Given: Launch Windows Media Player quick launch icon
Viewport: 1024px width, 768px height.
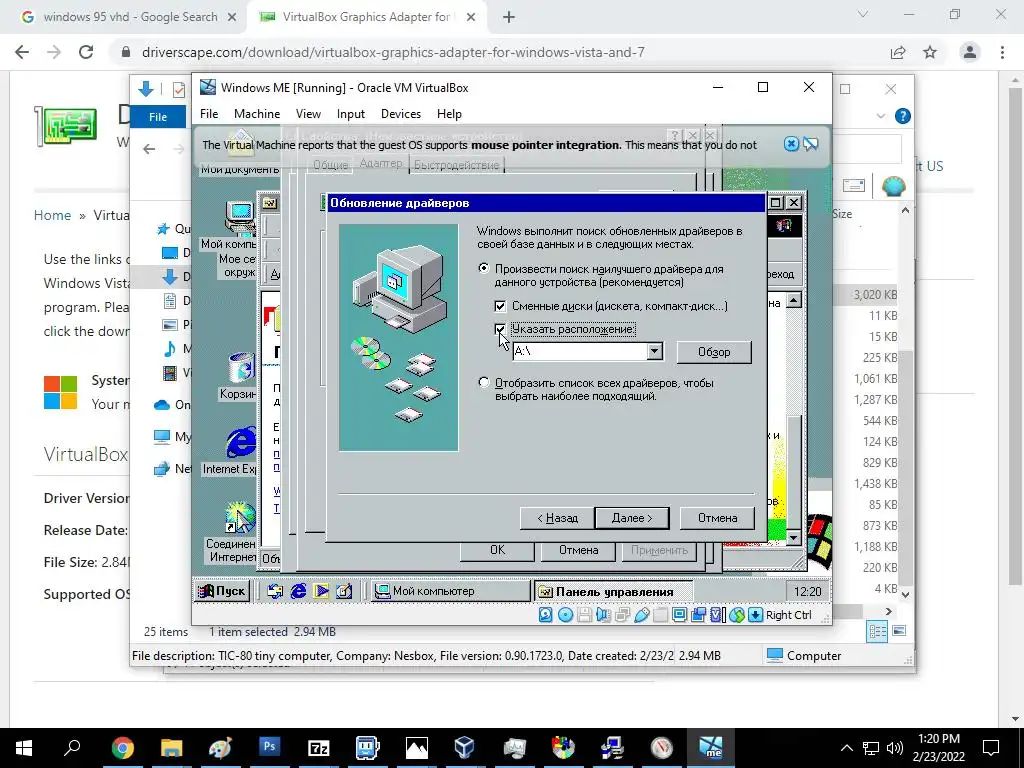Looking at the screenshot, I should coord(321,591).
